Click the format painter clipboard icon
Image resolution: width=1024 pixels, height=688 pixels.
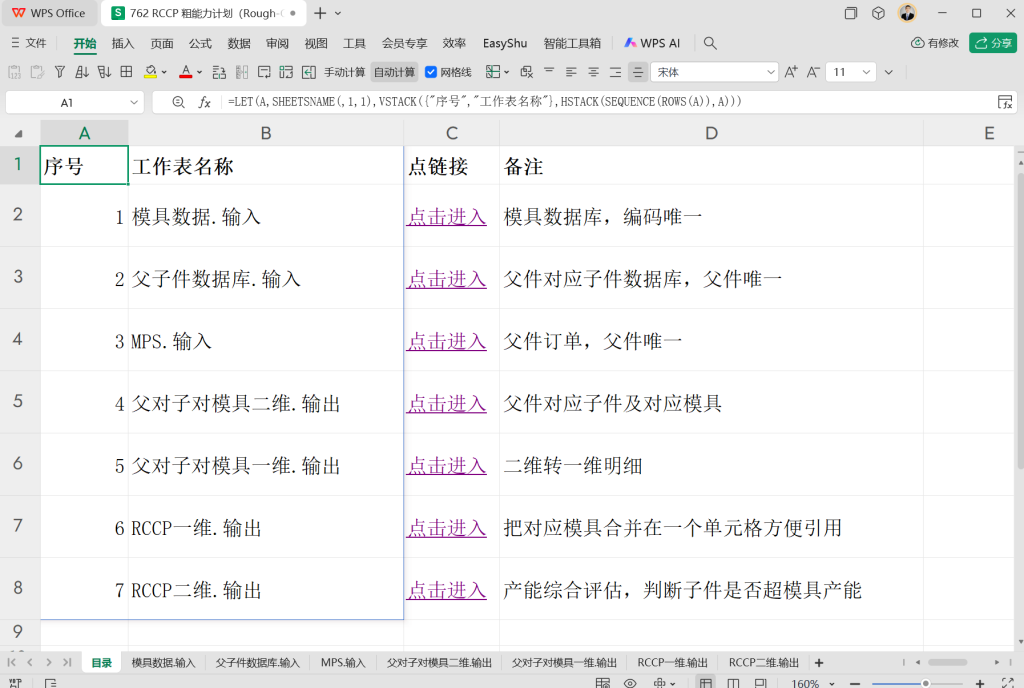coord(37,72)
